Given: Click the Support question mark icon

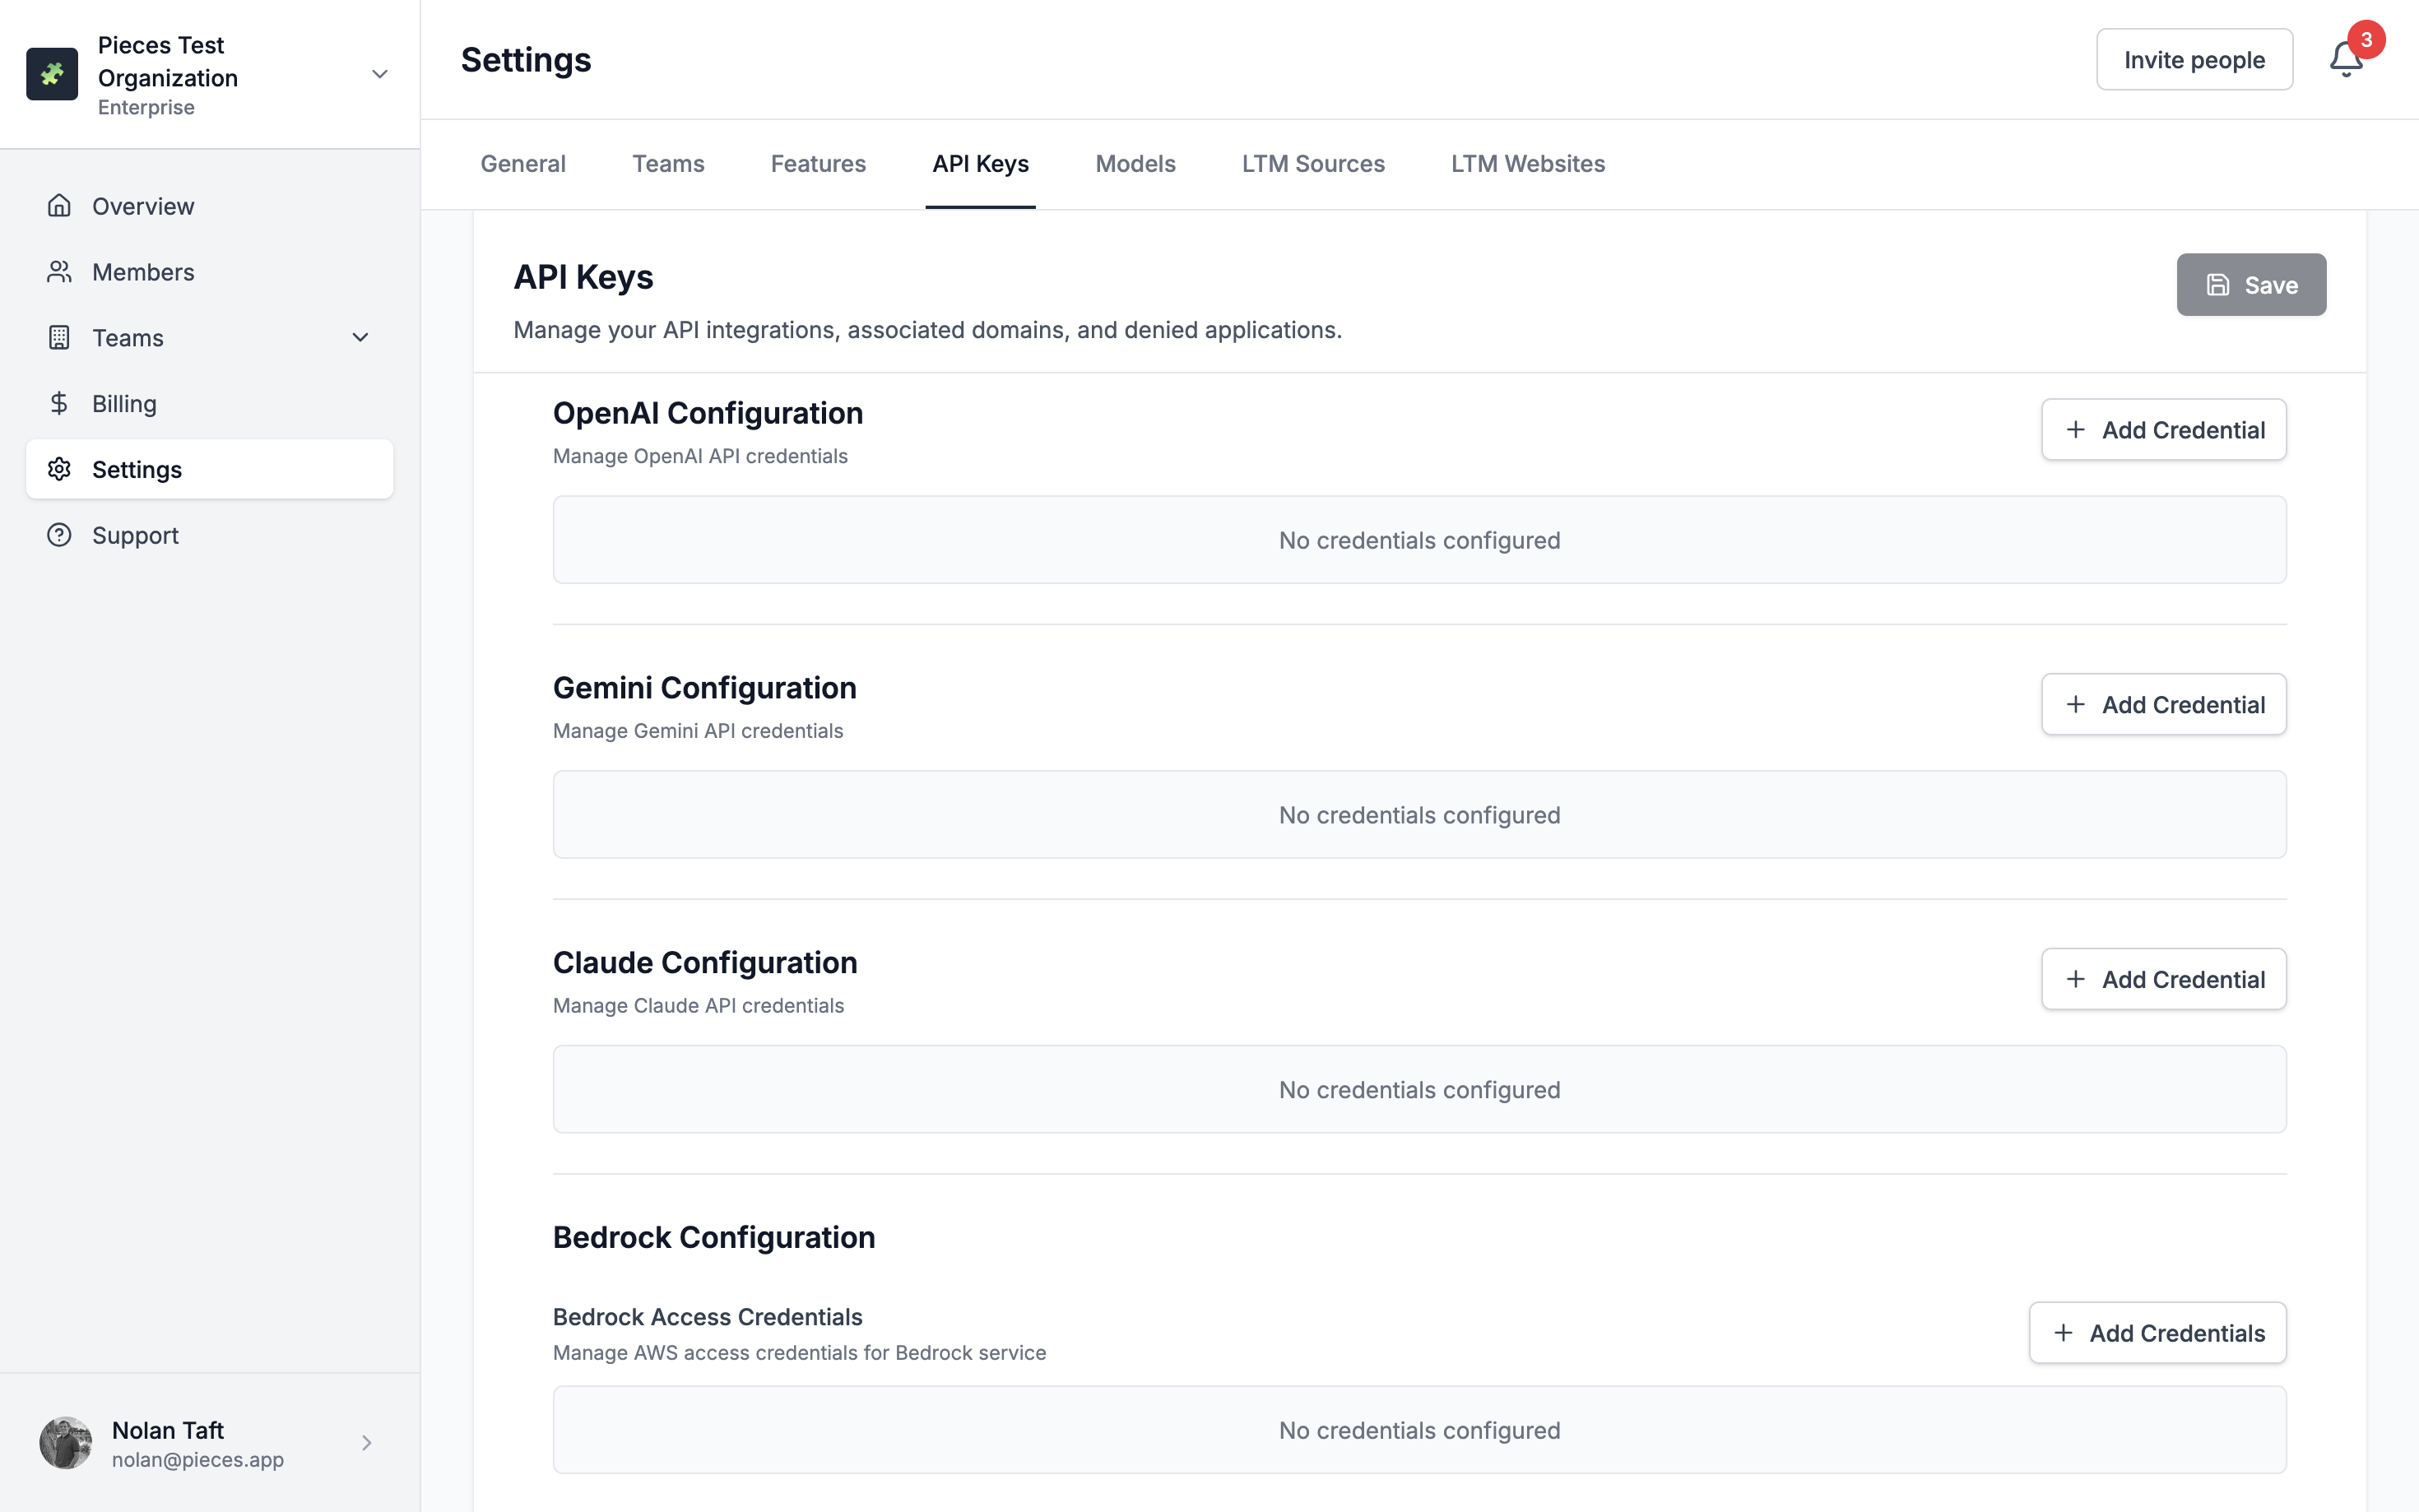Looking at the screenshot, I should 59,535.
